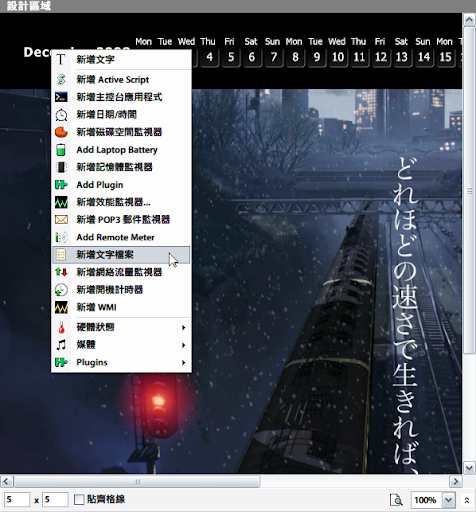The height and width of the screenshot is (512, 476).
Task: Click the green waveform performance monitor icon
Action: pos(61,202)
